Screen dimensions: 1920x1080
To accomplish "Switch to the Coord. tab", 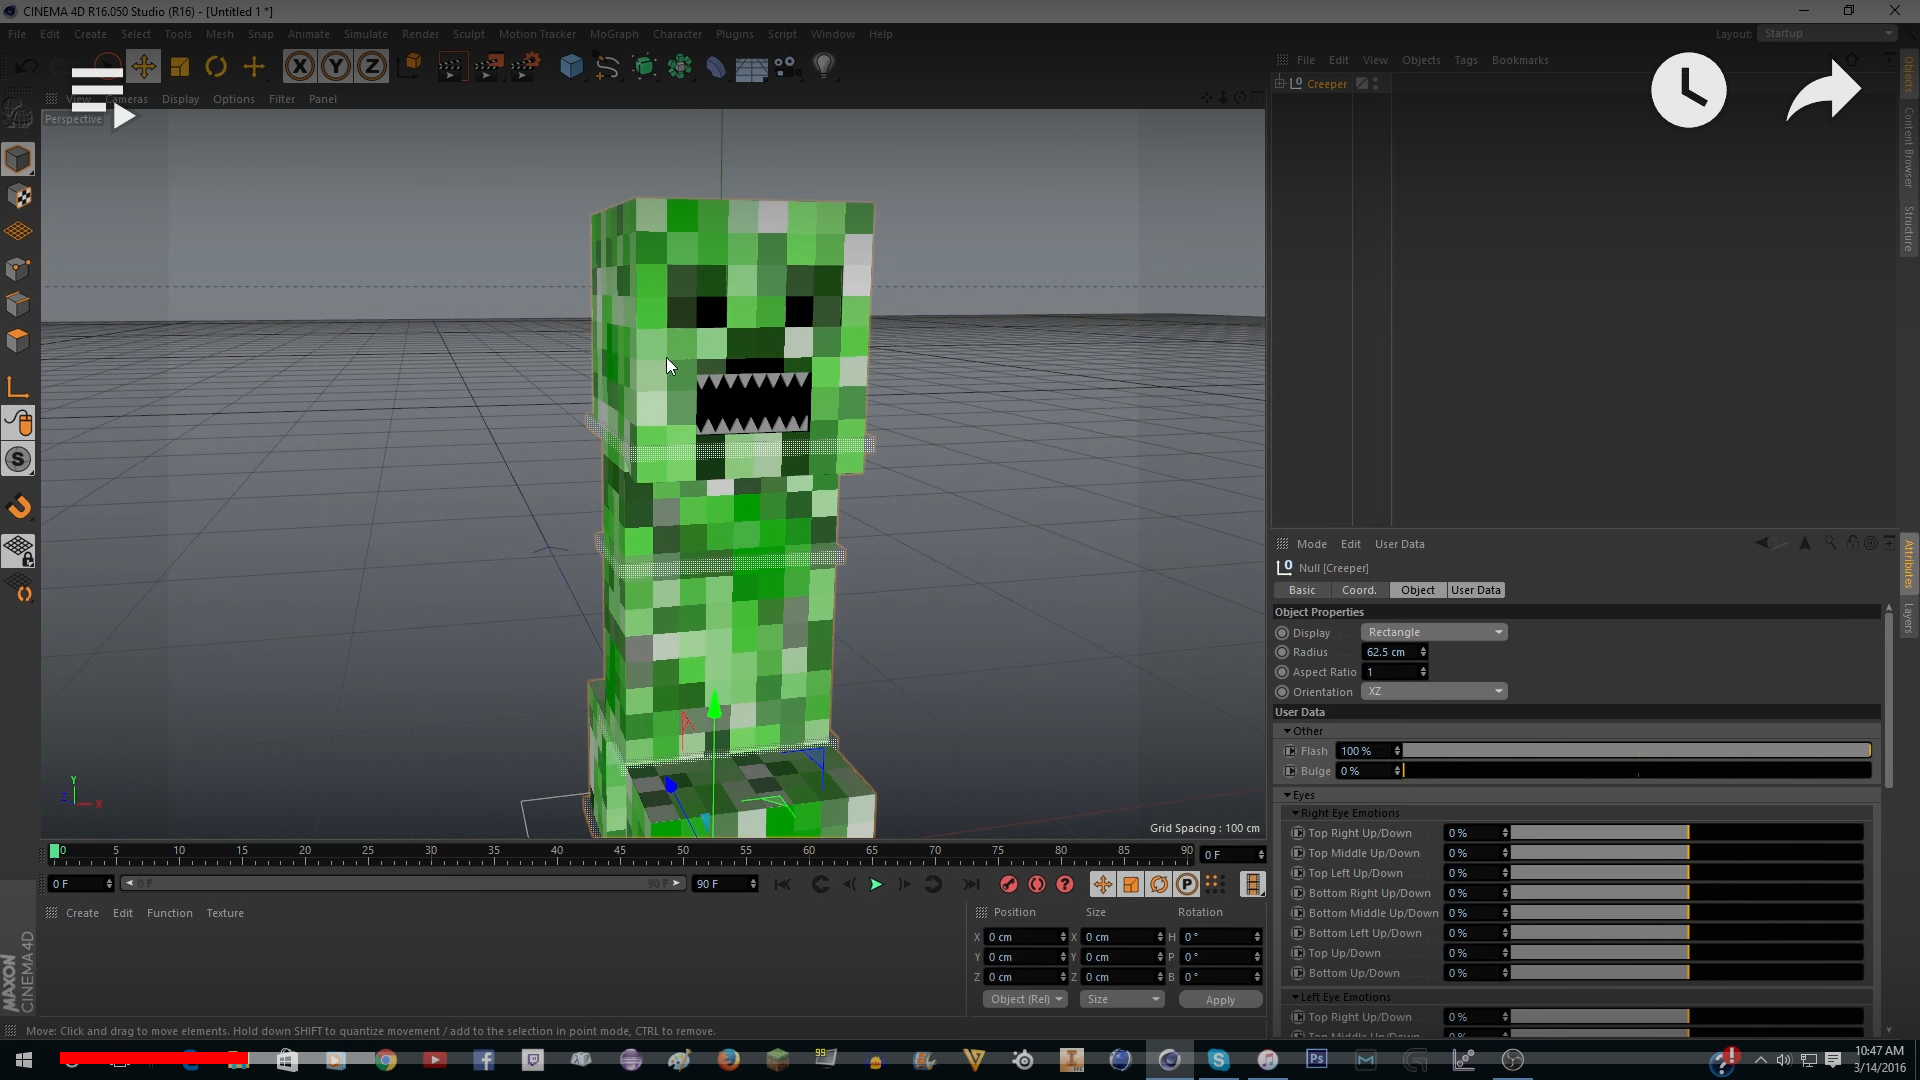I will click(x=1359, y=590).
